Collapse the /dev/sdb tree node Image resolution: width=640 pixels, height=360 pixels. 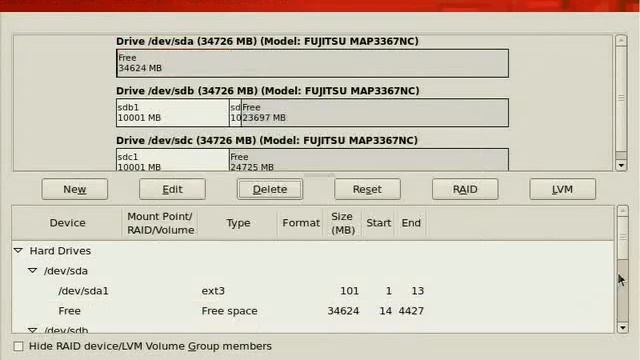[33, 330]
